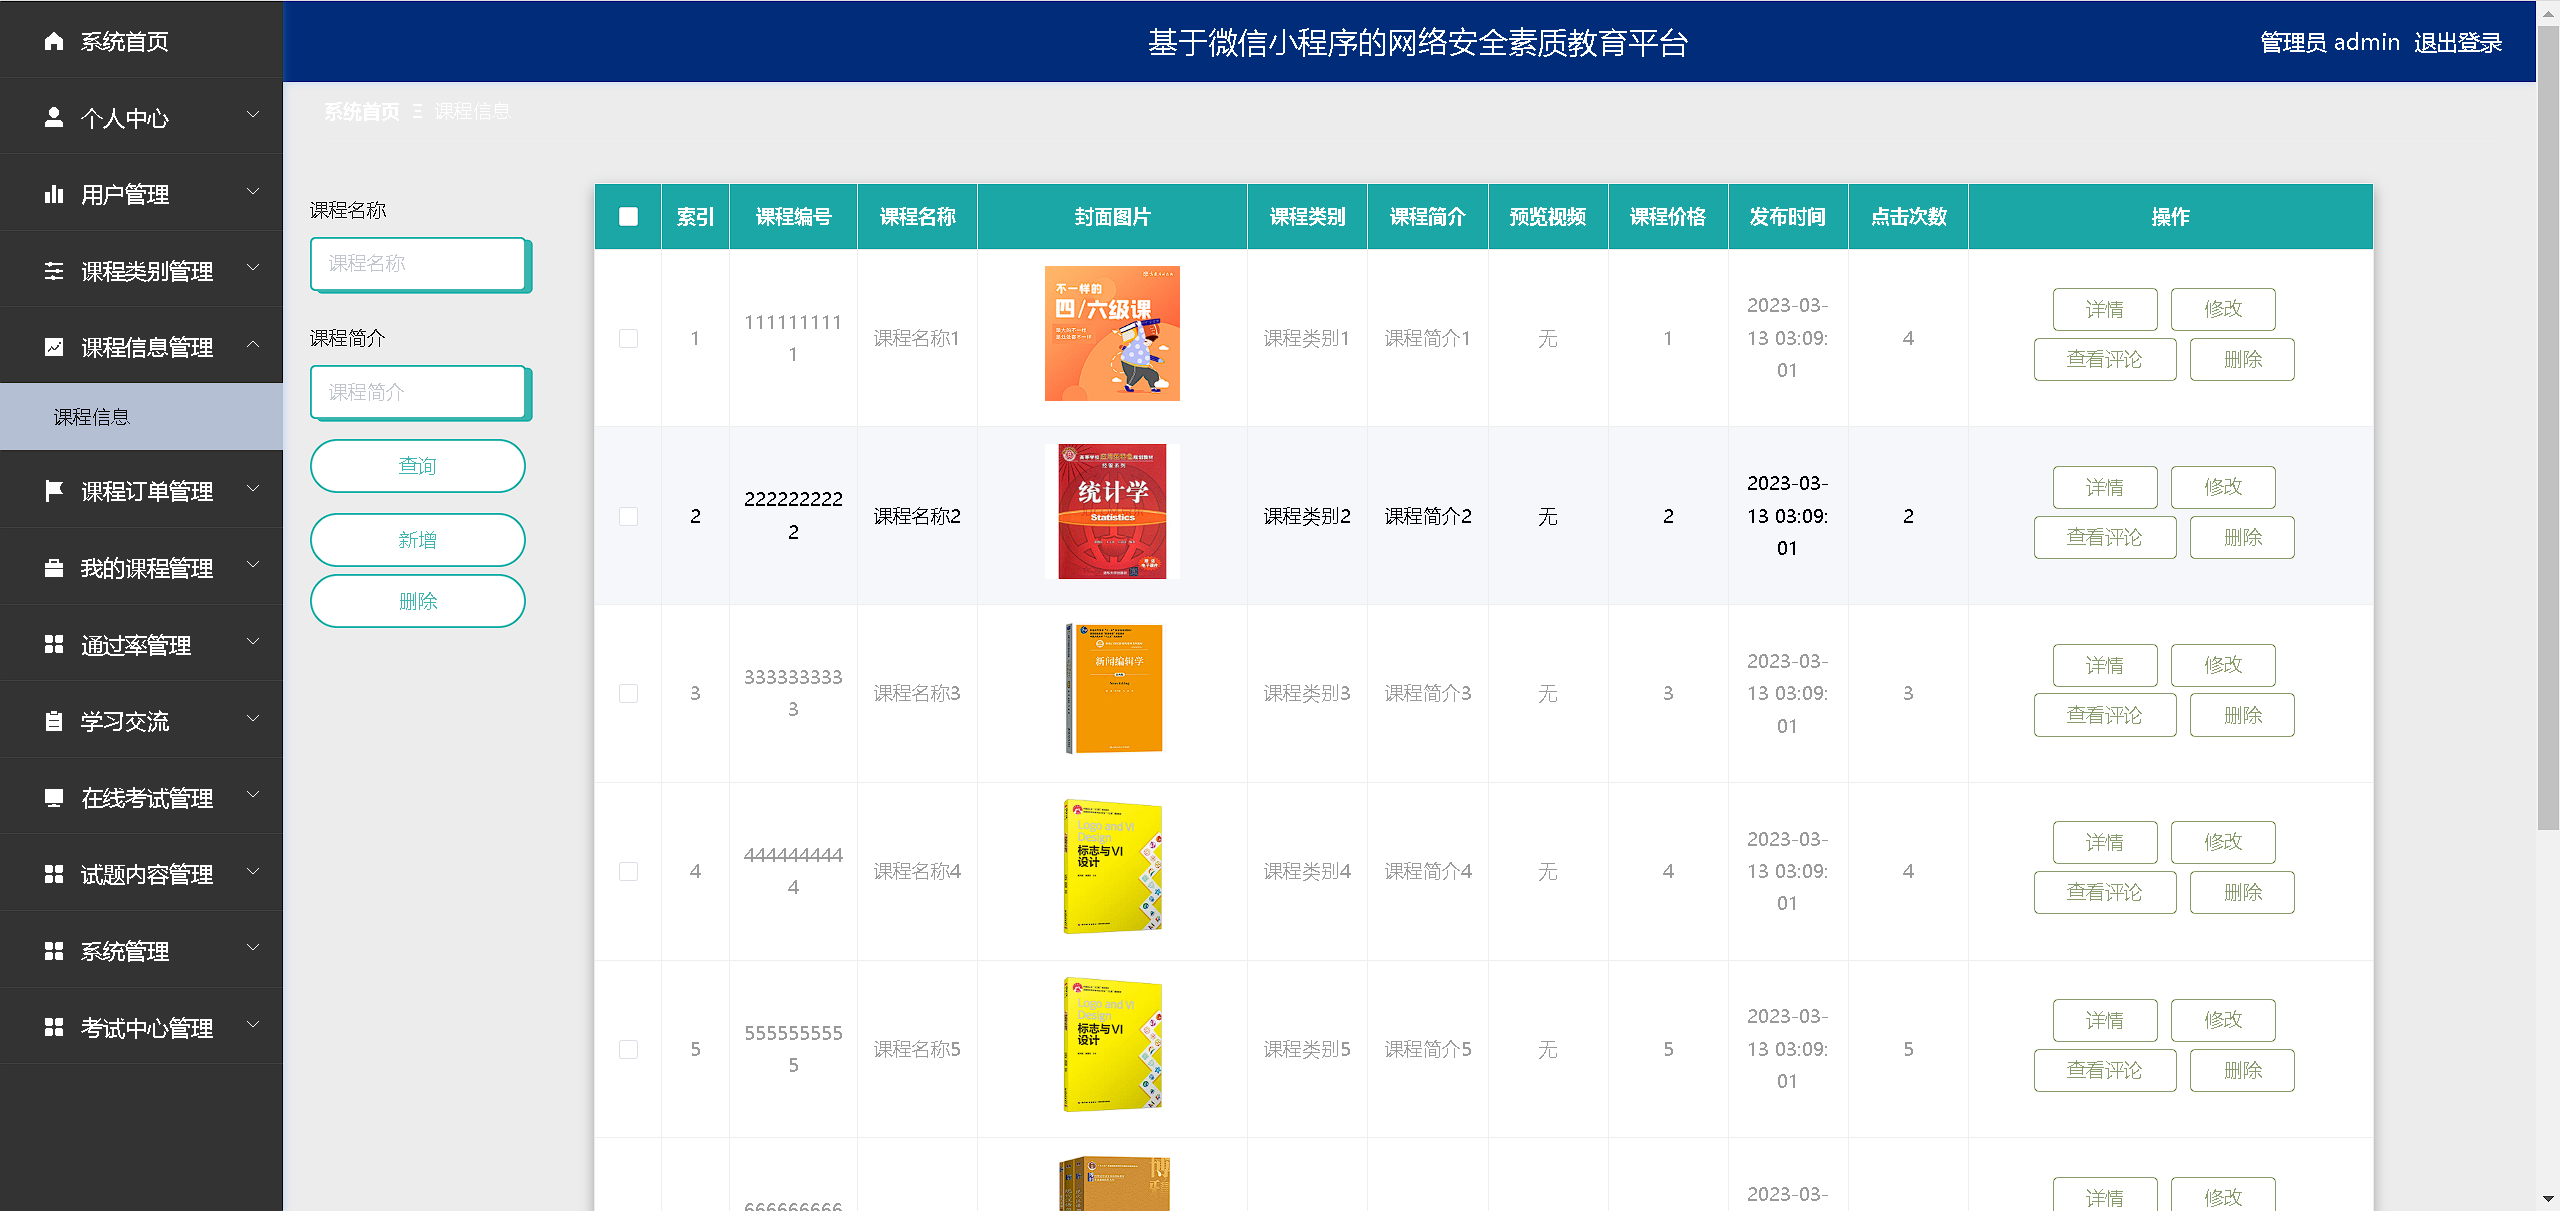Click the sliders icon for 课程类别管理

pyautogui.click(x=54, y=271)
